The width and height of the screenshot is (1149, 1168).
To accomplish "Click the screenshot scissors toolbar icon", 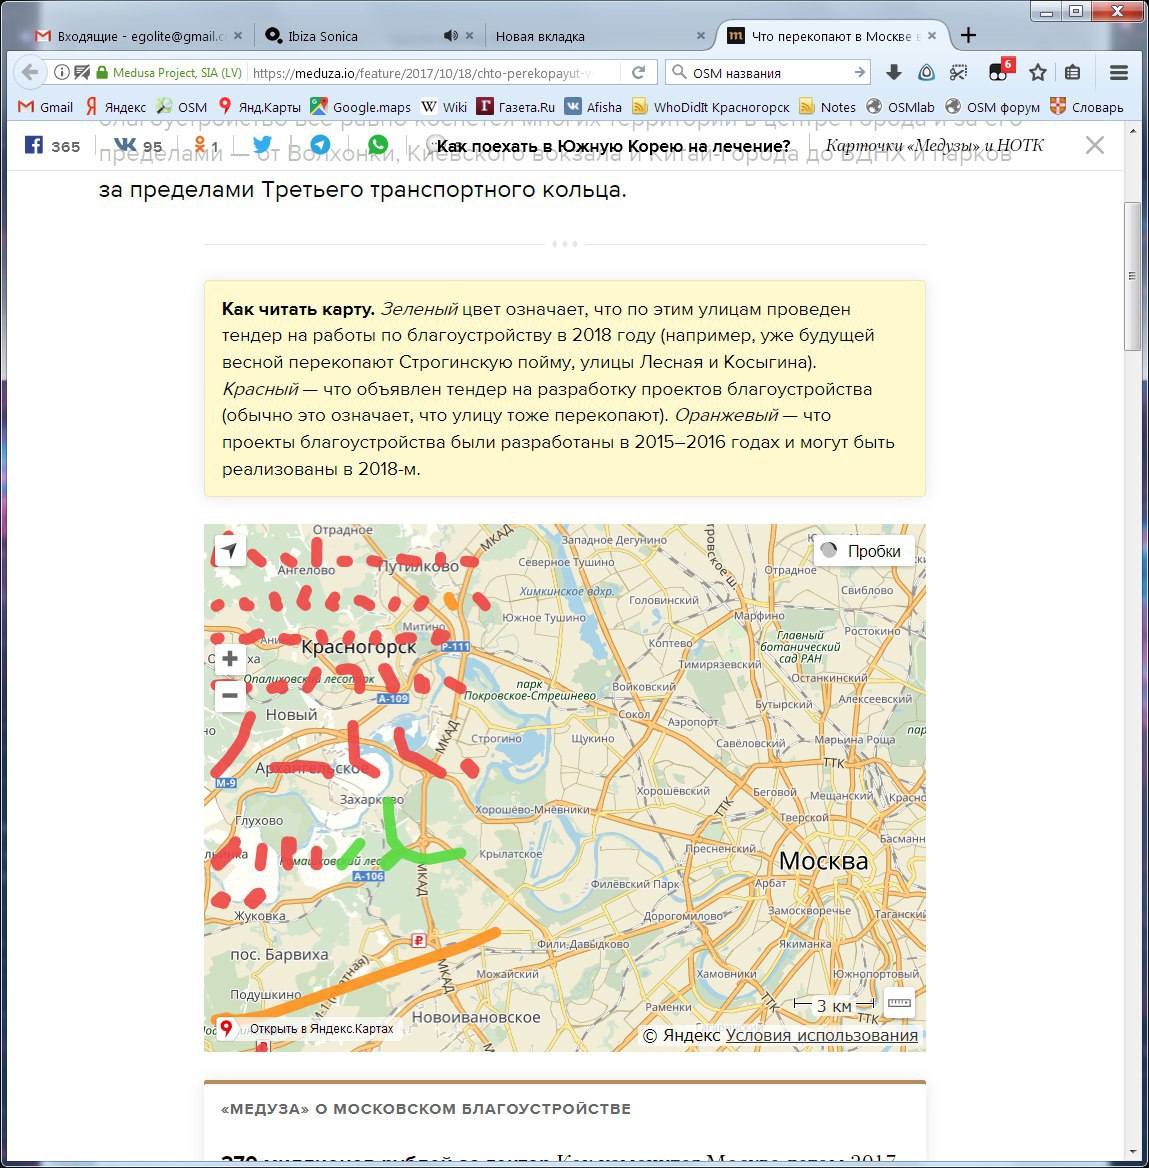I will pos(959,72).
